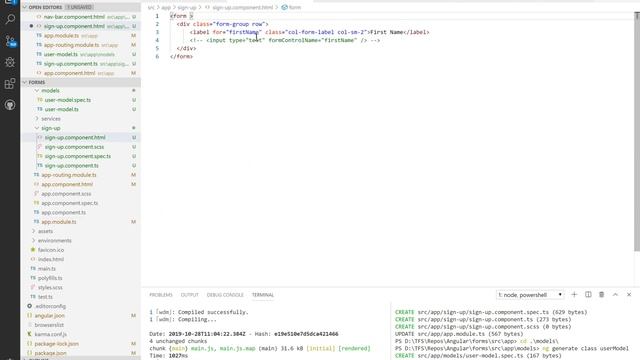The height and width of the screenshot is (360, 640).
Task: Click line number 4 in gutter
Action: point(157,40)
